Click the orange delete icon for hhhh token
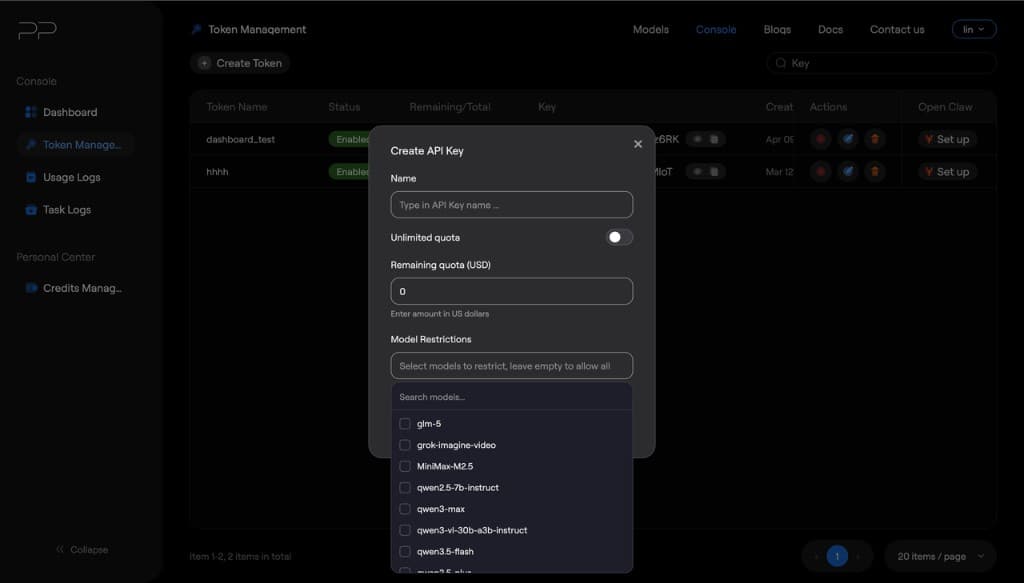 pyautogui.click(x=874, y=172)
